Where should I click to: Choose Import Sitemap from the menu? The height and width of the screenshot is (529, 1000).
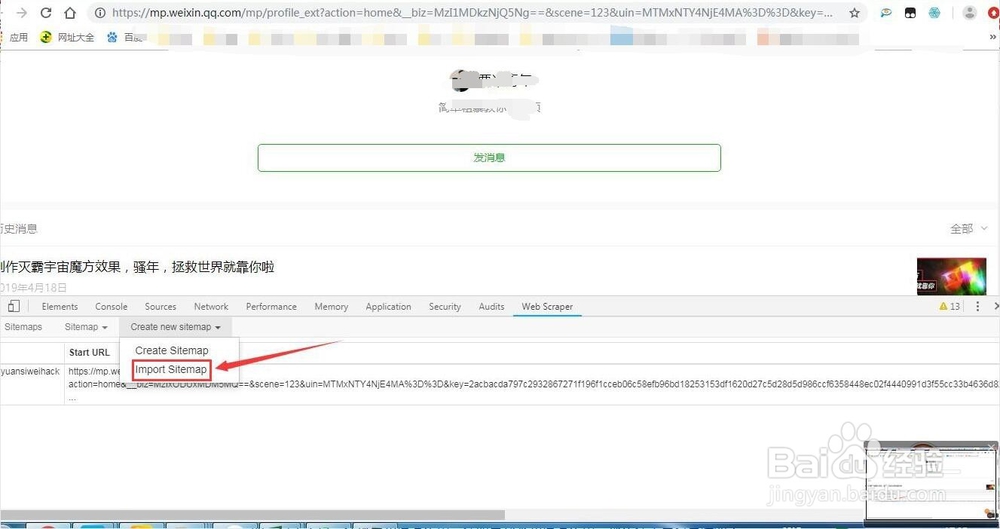[171, 369]
